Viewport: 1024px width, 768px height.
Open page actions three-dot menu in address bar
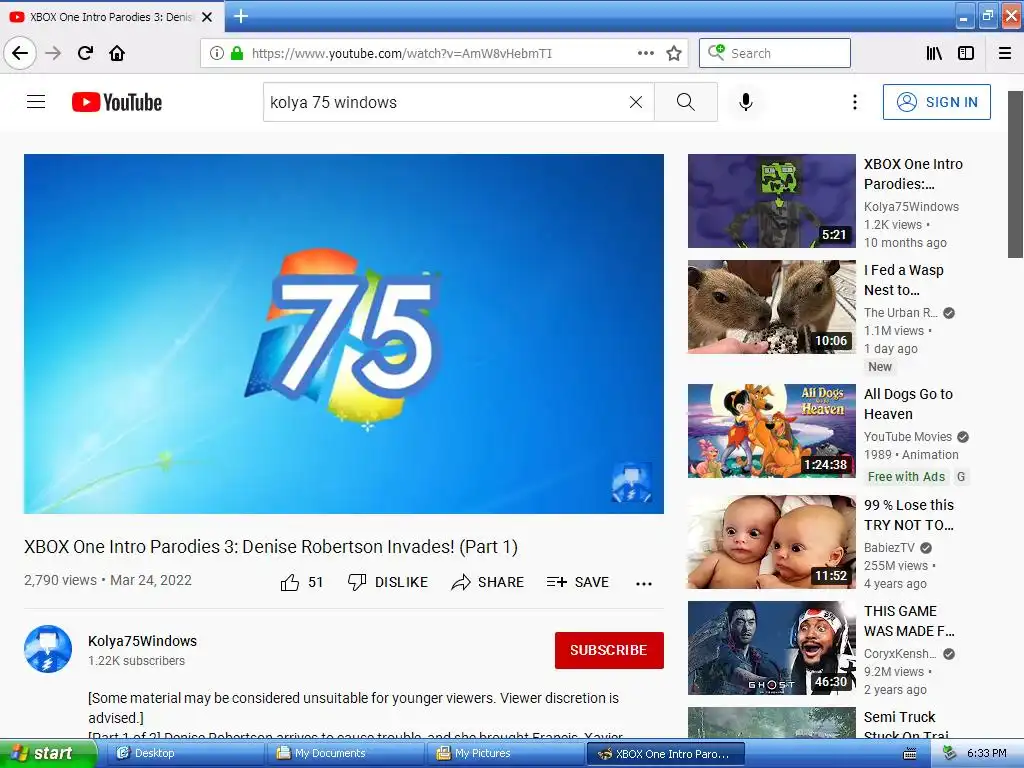[x=645, y=53]
